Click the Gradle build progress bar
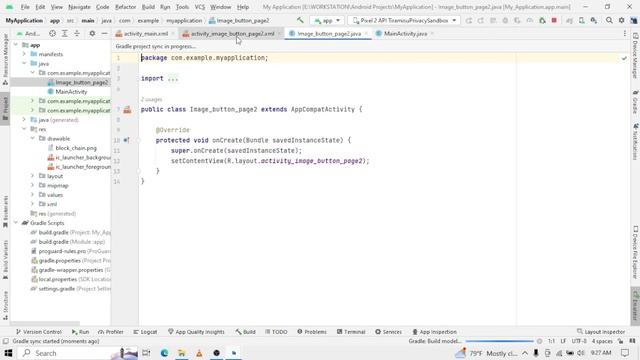The height and width of the screenshot is (360, 640). [500, 341]
